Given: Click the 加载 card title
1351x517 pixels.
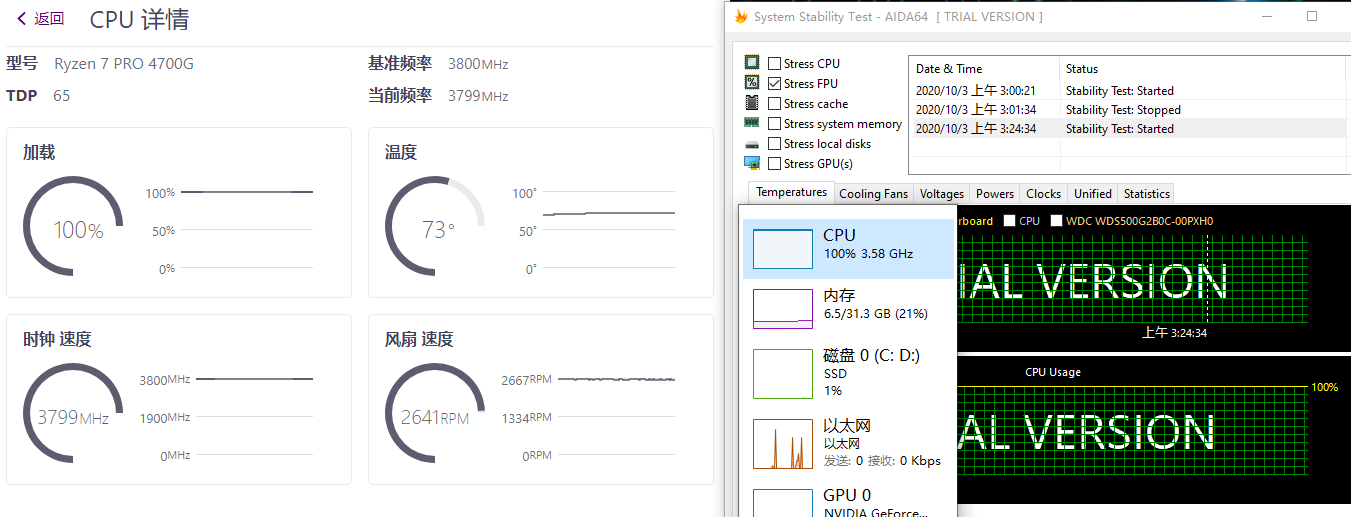Looking at the screenshot, I should [x=39, y=152].
